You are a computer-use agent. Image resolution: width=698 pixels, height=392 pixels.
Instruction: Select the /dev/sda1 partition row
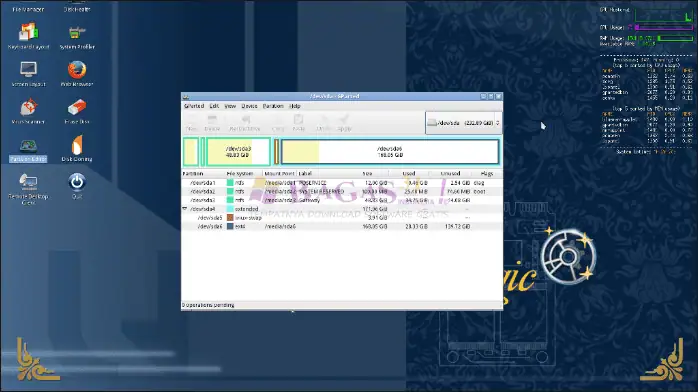[342, 183]
